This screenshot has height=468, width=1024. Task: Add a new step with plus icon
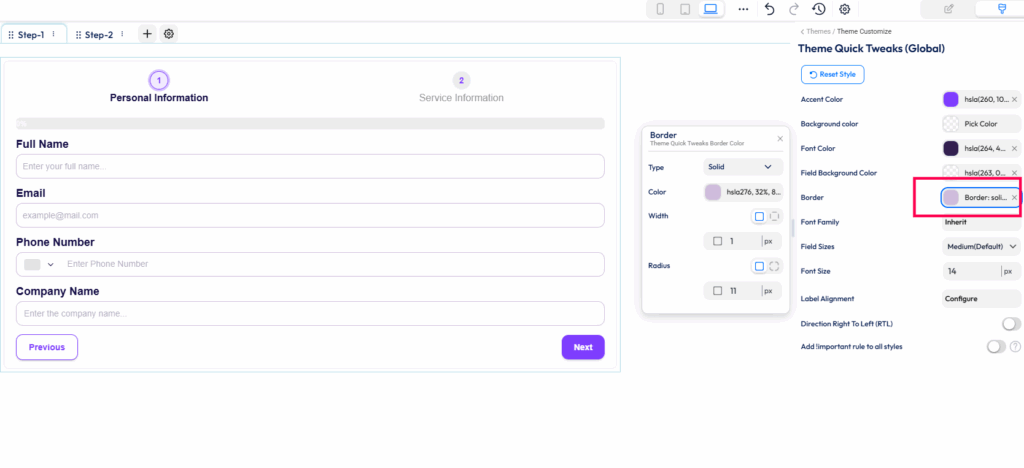(147, 34)
